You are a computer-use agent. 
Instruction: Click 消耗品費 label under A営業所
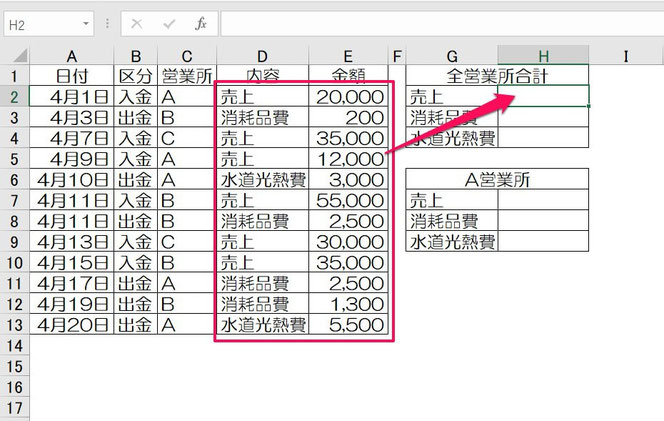[x=452, y=221]
